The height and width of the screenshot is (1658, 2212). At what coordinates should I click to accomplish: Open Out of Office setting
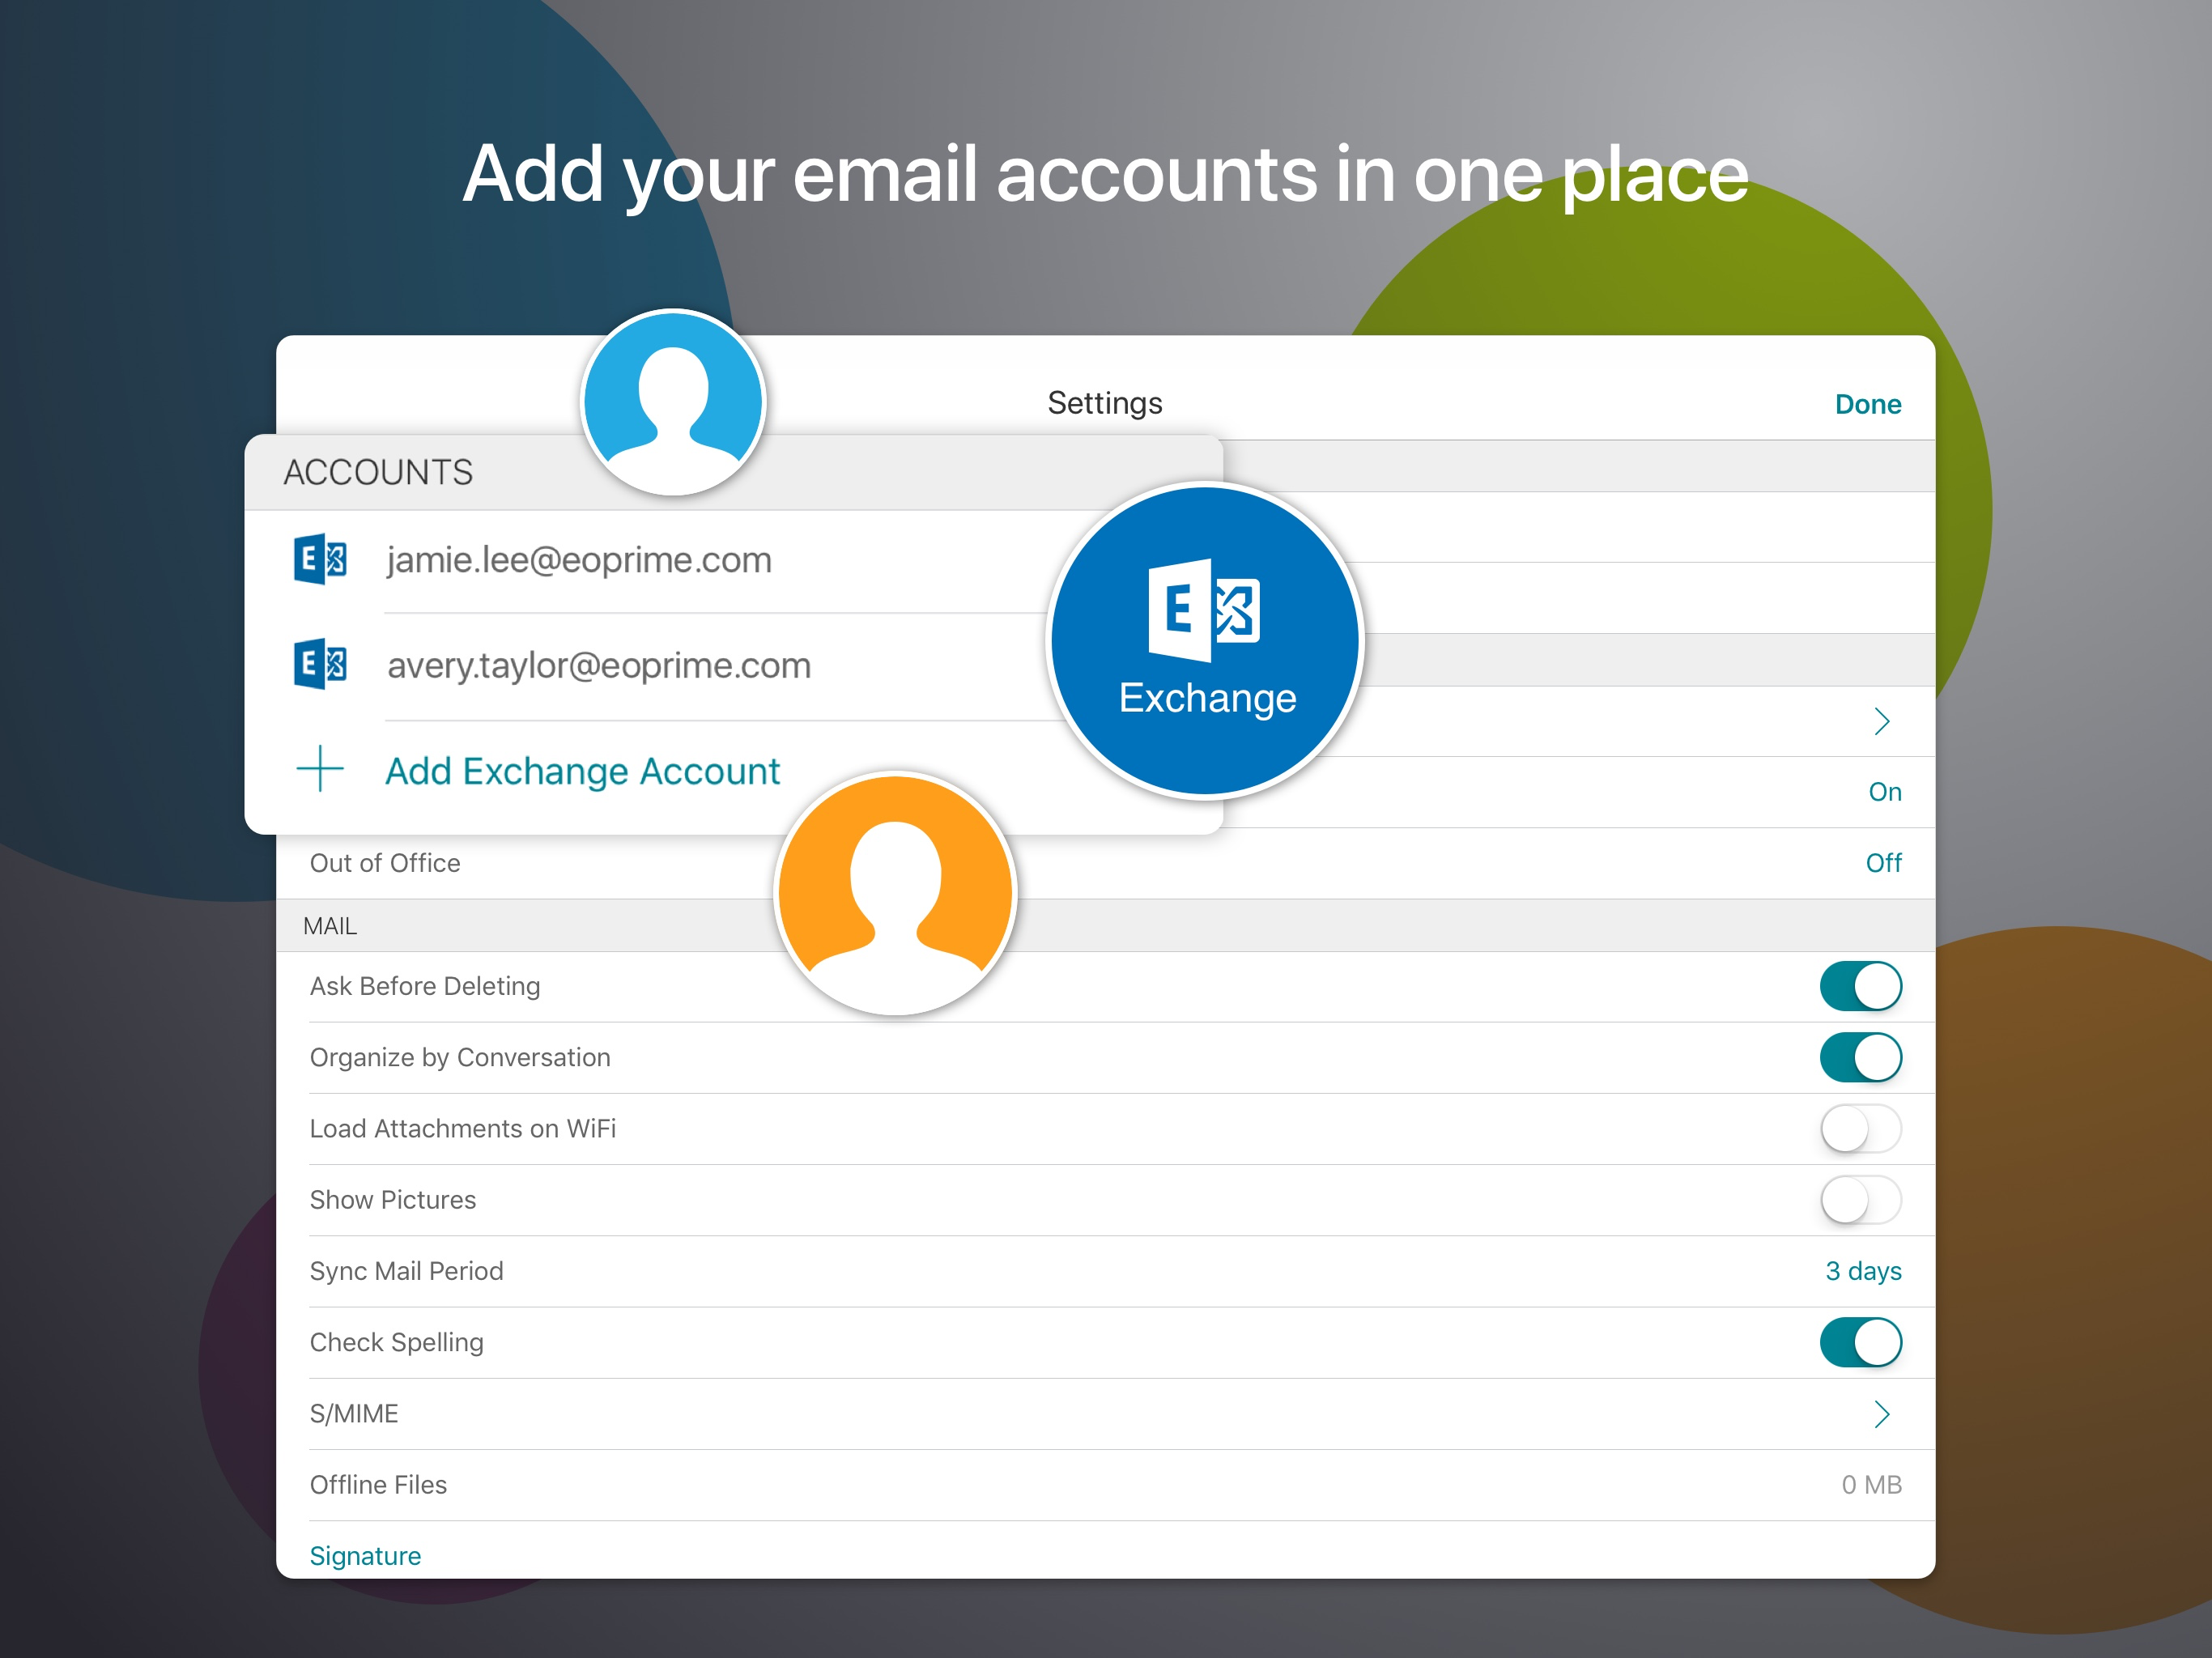(x=386, y=863)
